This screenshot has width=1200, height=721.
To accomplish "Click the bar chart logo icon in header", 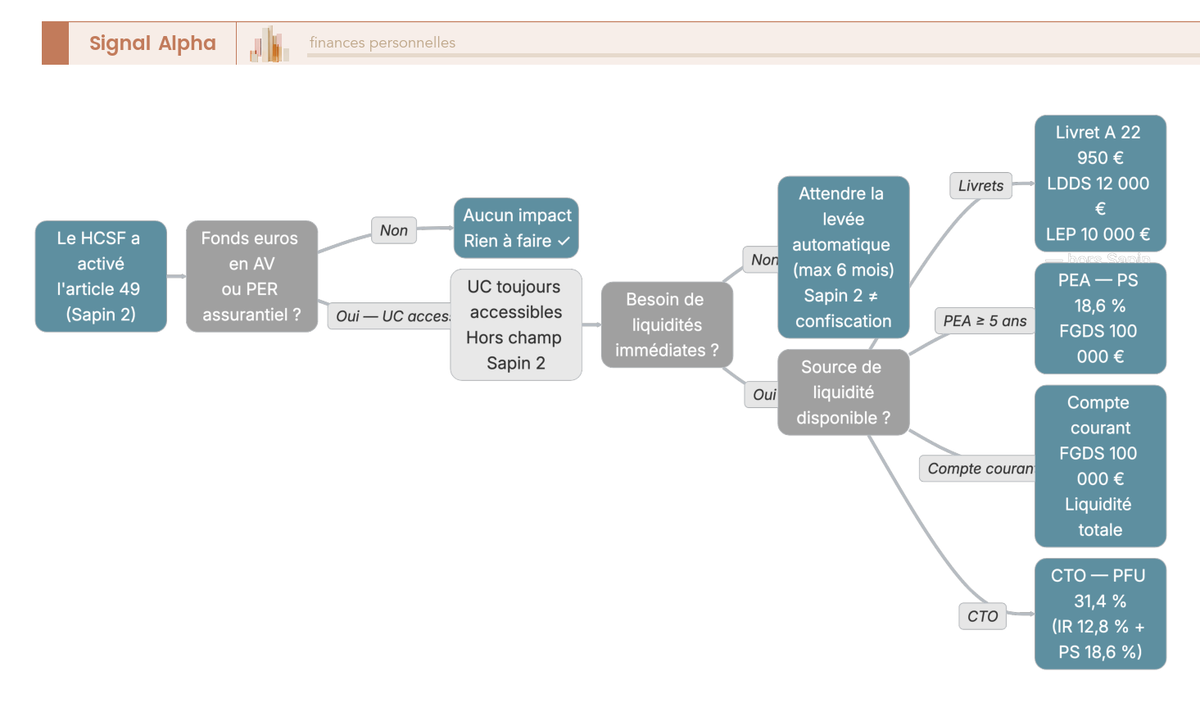I will tap(269, 44).
